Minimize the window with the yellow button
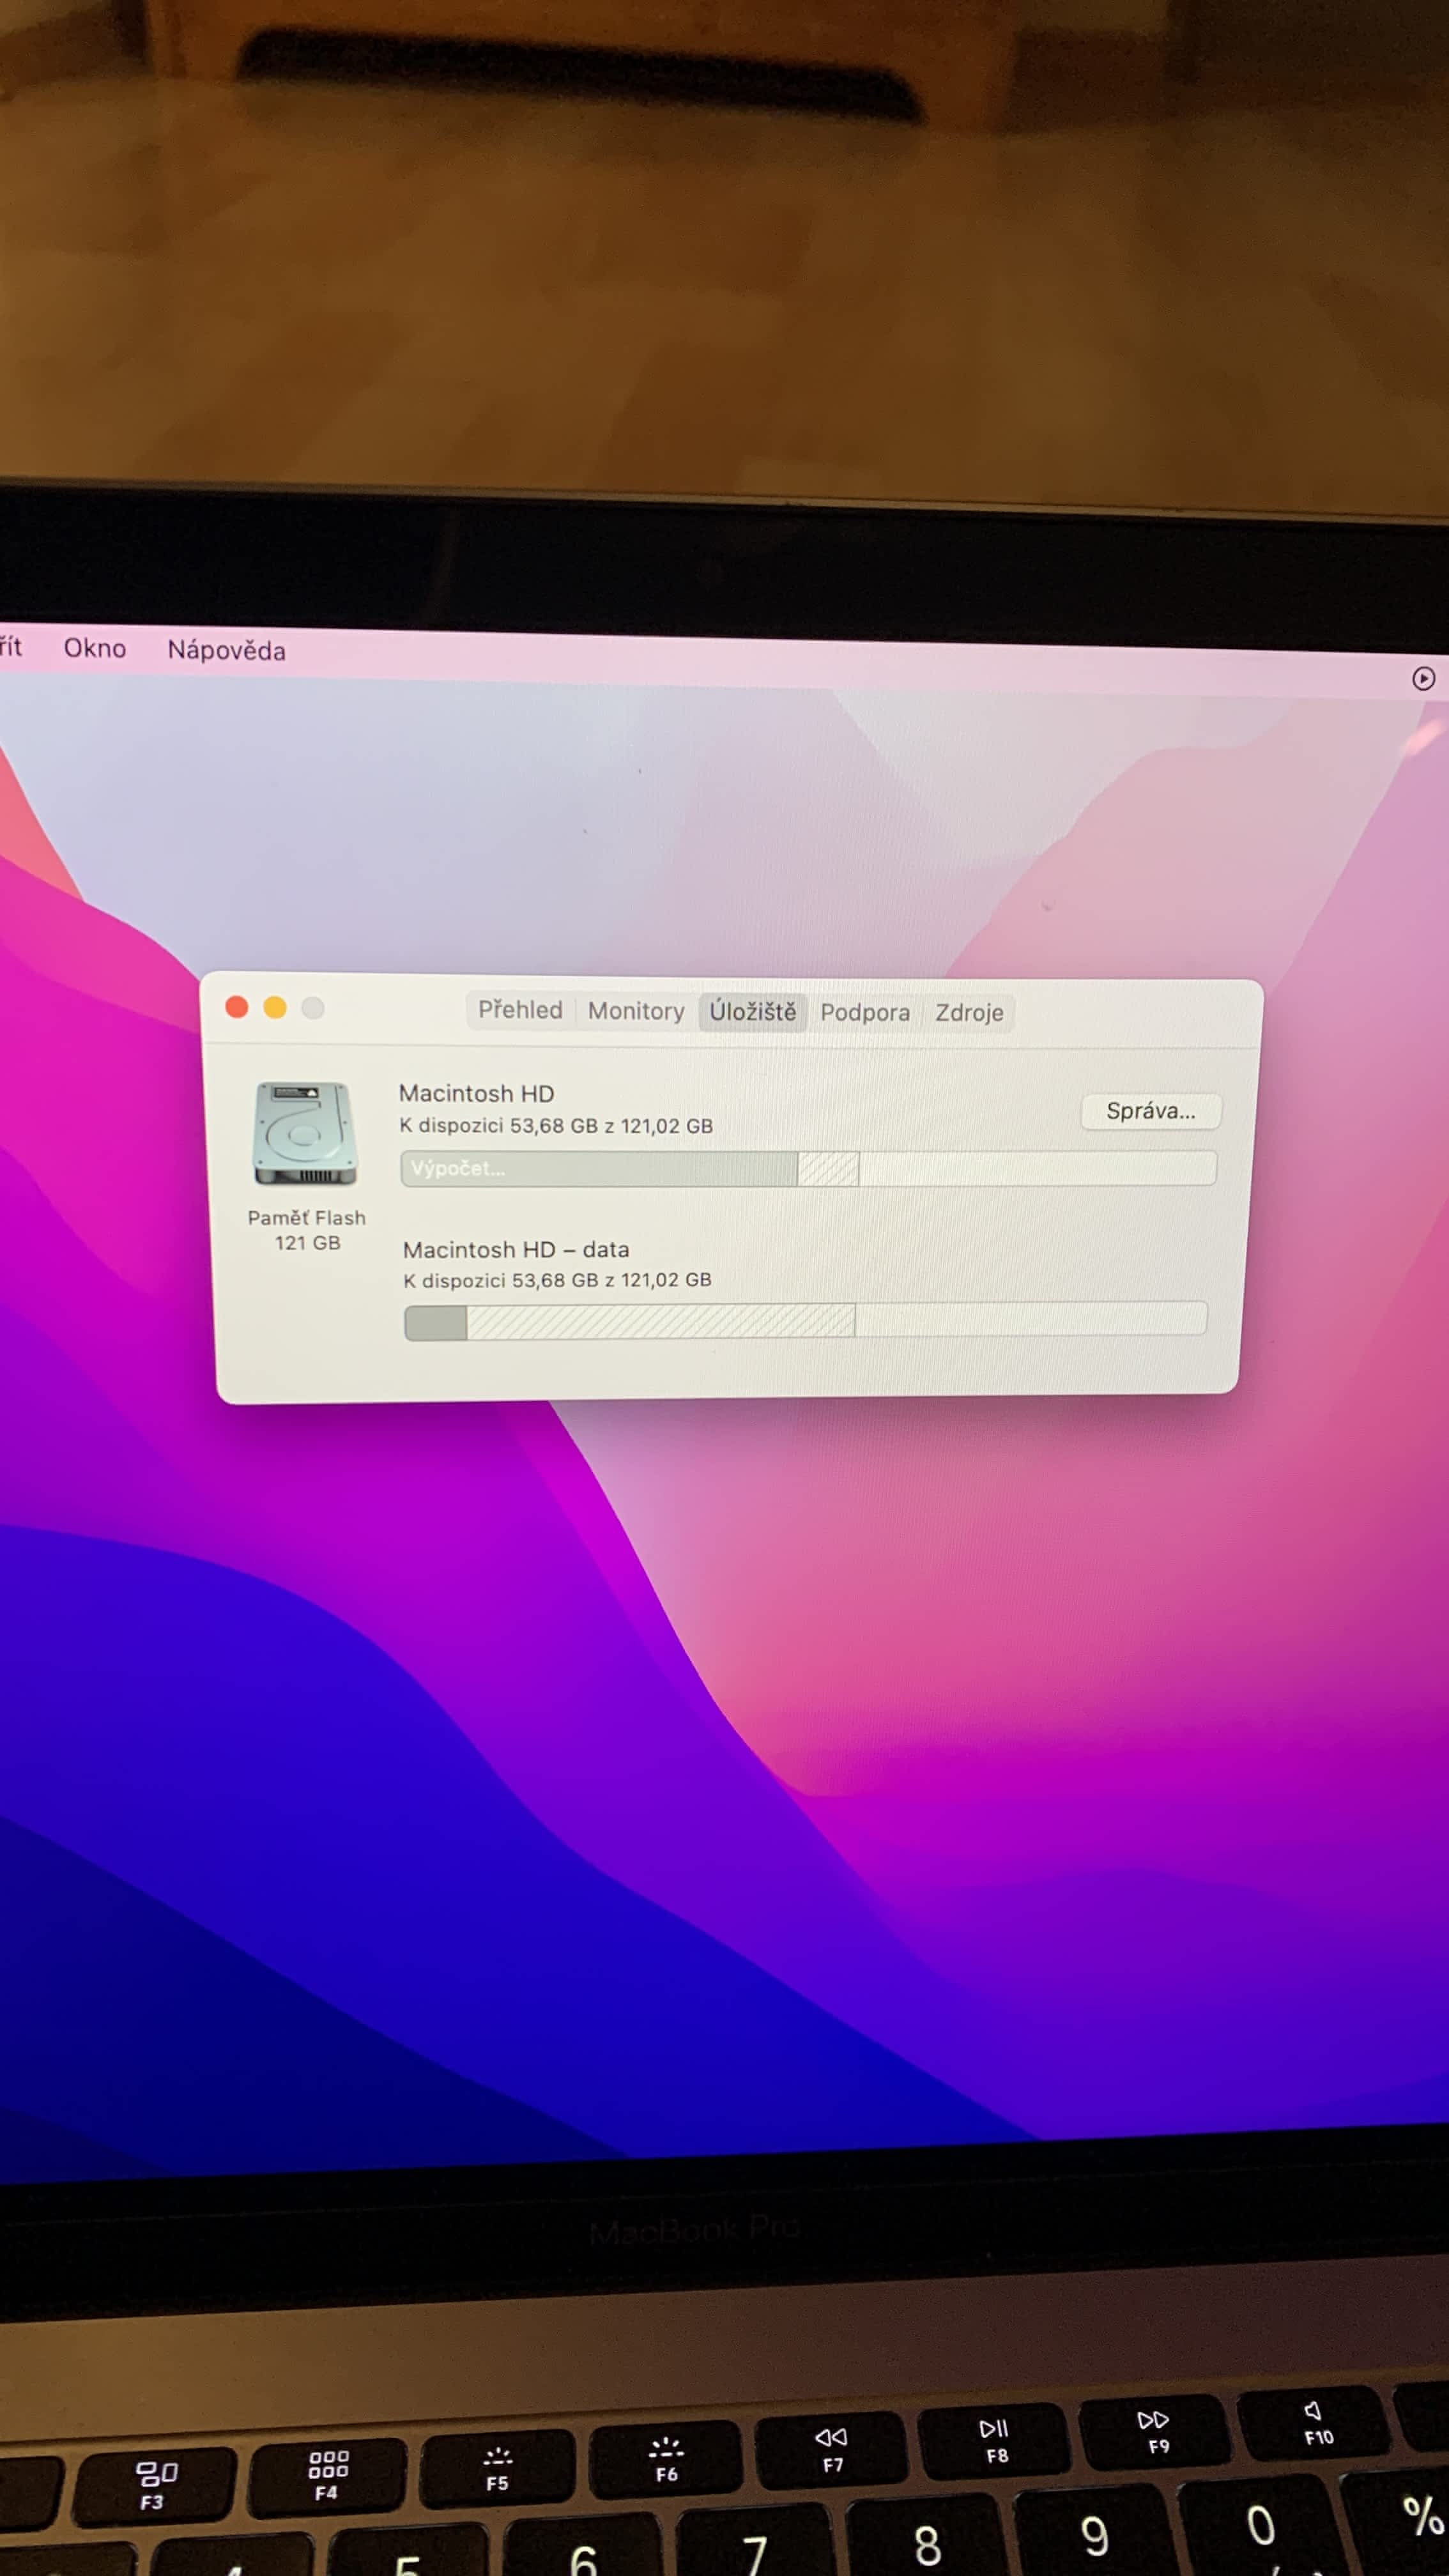Screen dimensions: 1449x2576 click(x=275, y=1008)
